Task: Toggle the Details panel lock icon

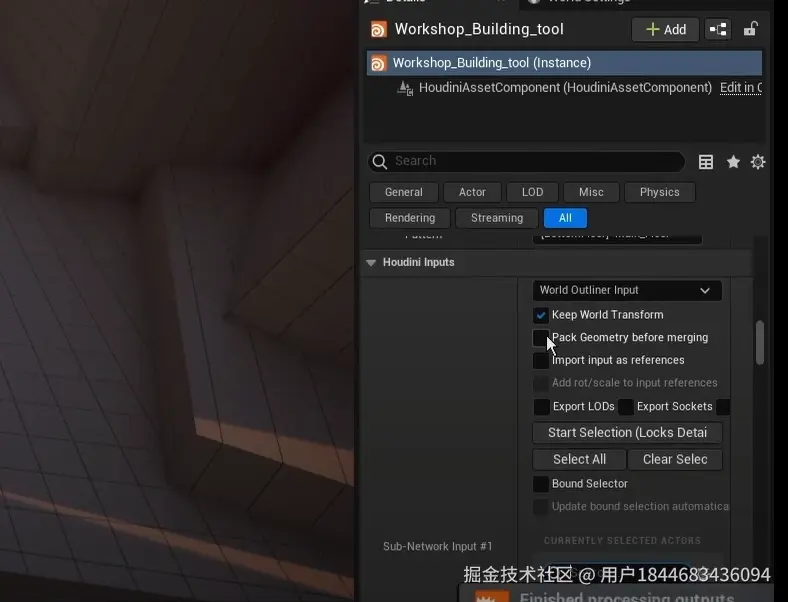Action: coord(750,29)
